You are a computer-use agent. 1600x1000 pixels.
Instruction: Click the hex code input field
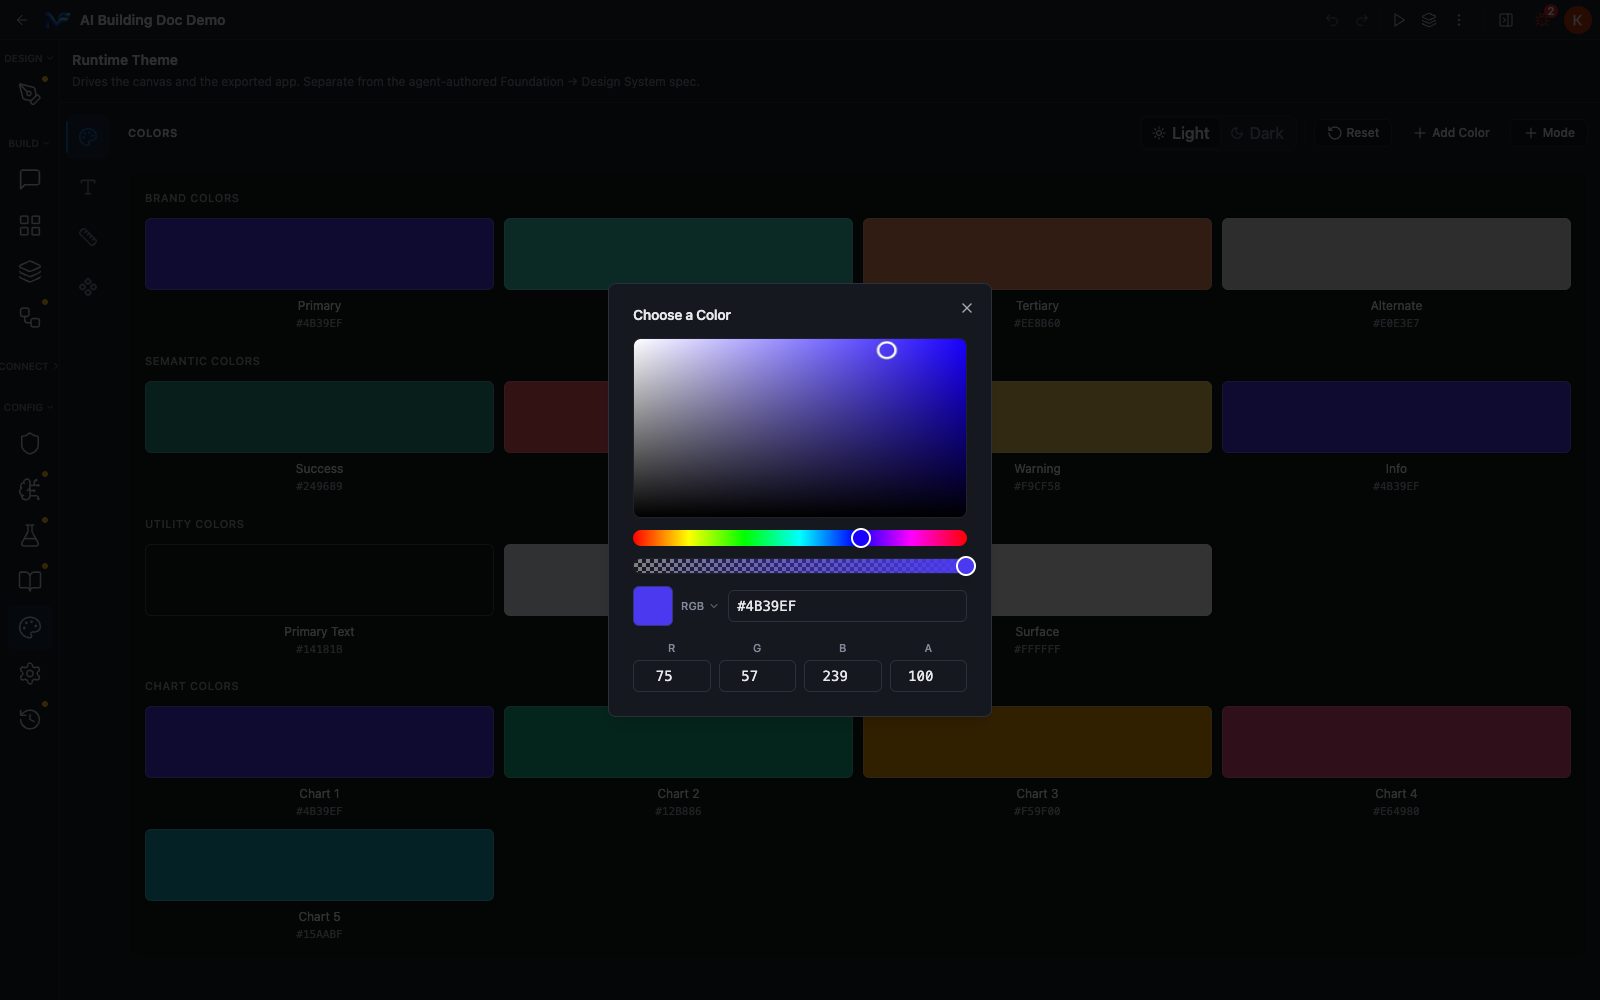tap(847, 606)
